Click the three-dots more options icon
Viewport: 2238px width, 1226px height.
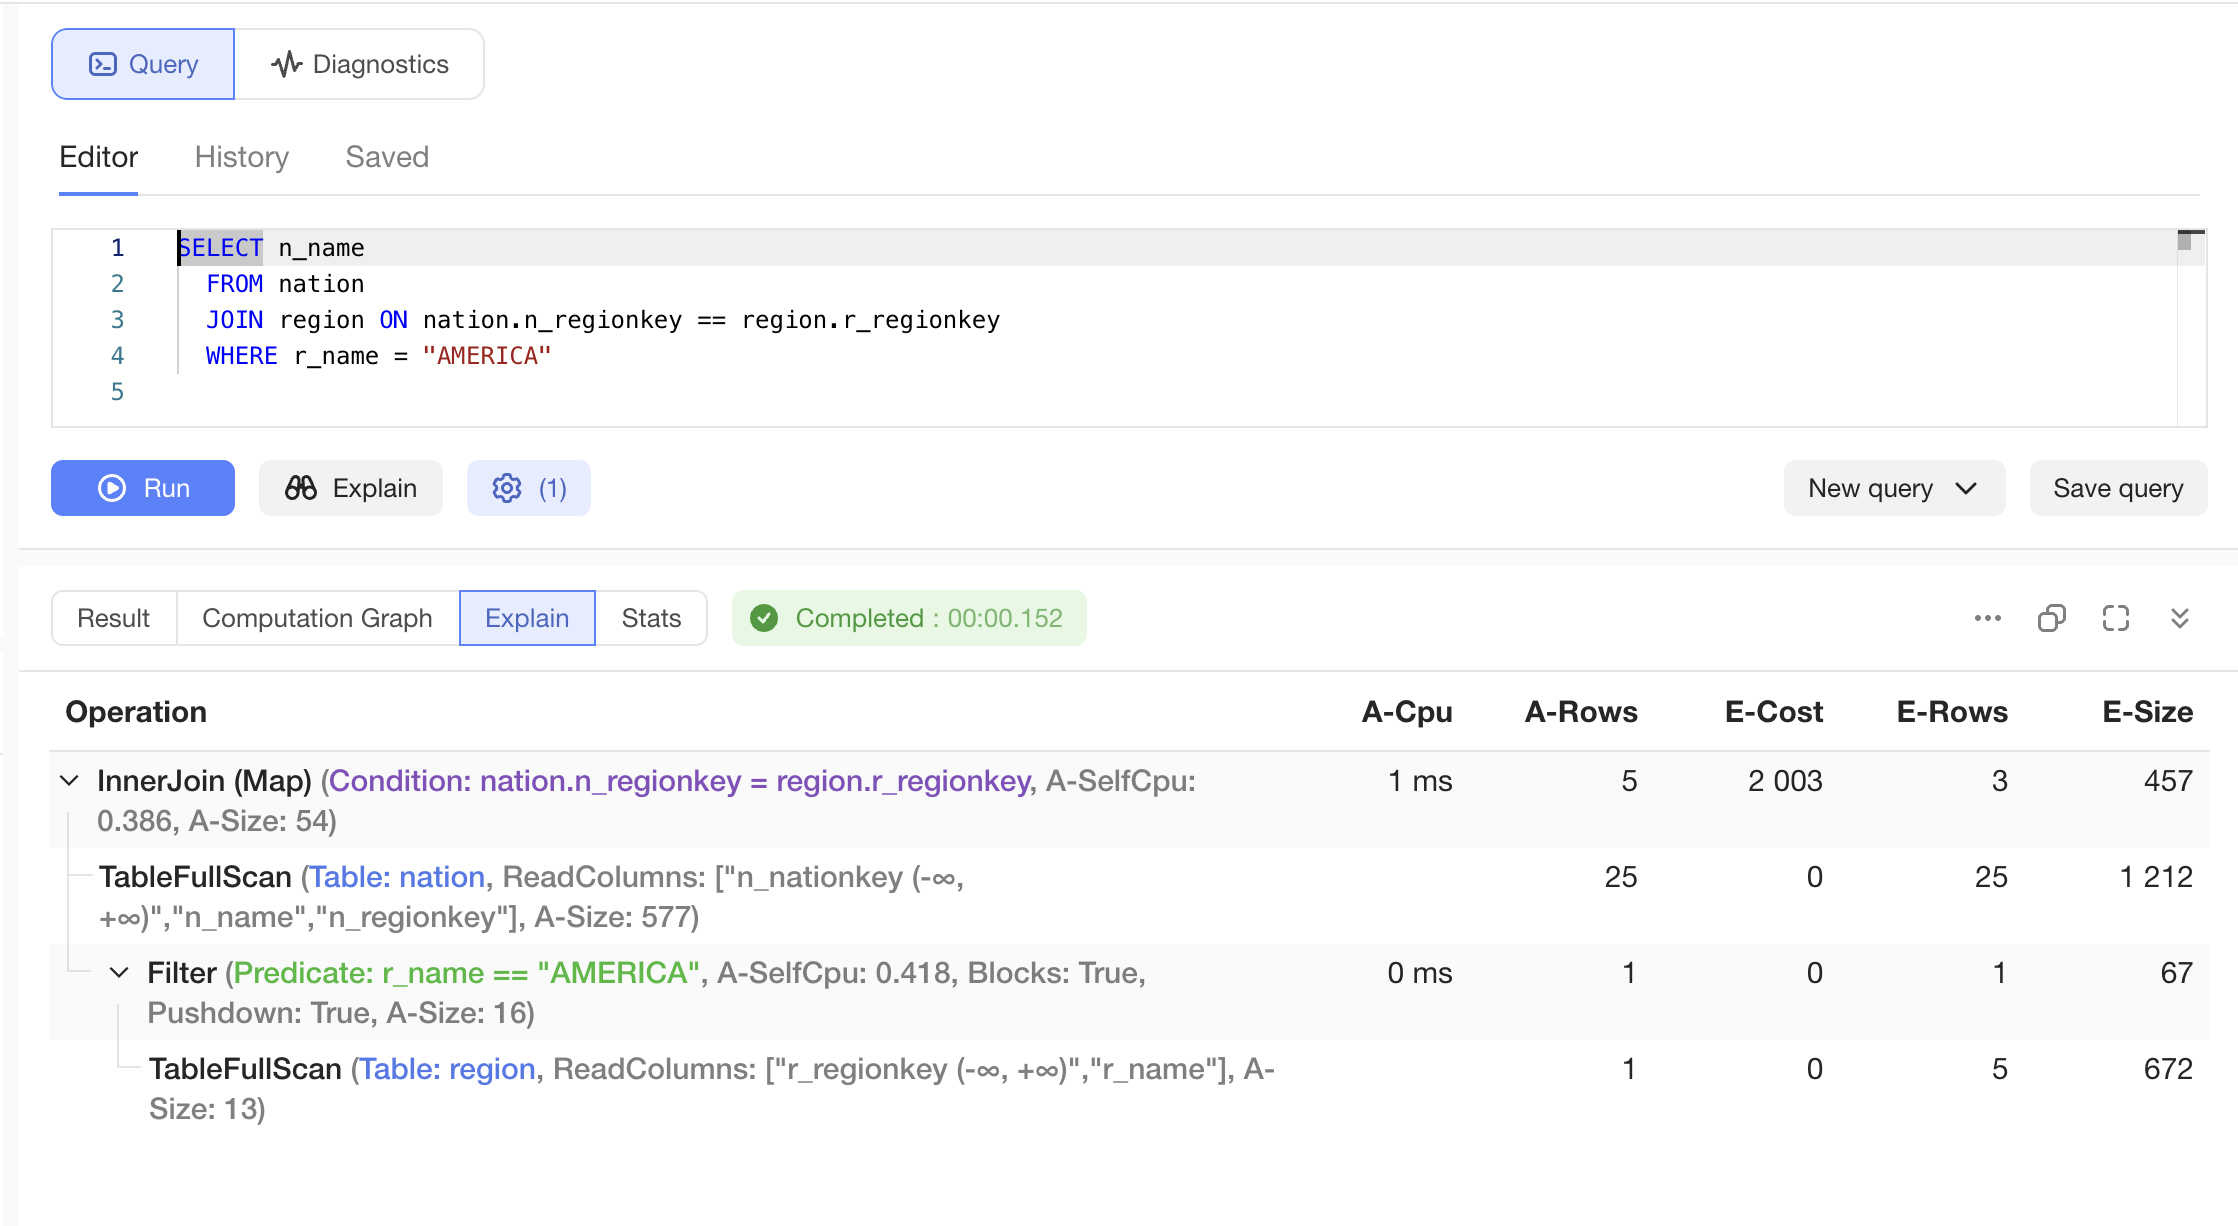coord(1987,618)
